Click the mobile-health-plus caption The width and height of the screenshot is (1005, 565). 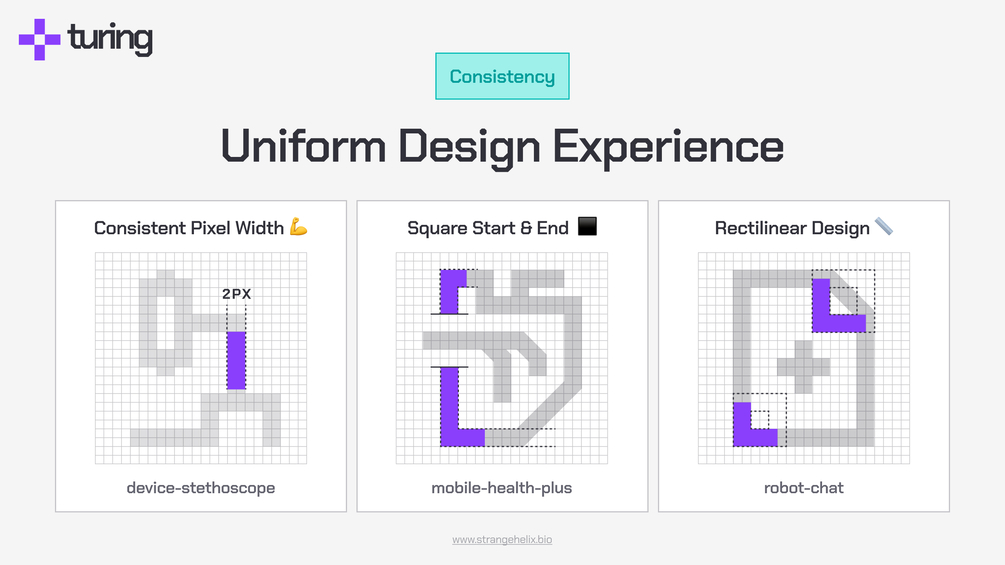tap(502, 488)
